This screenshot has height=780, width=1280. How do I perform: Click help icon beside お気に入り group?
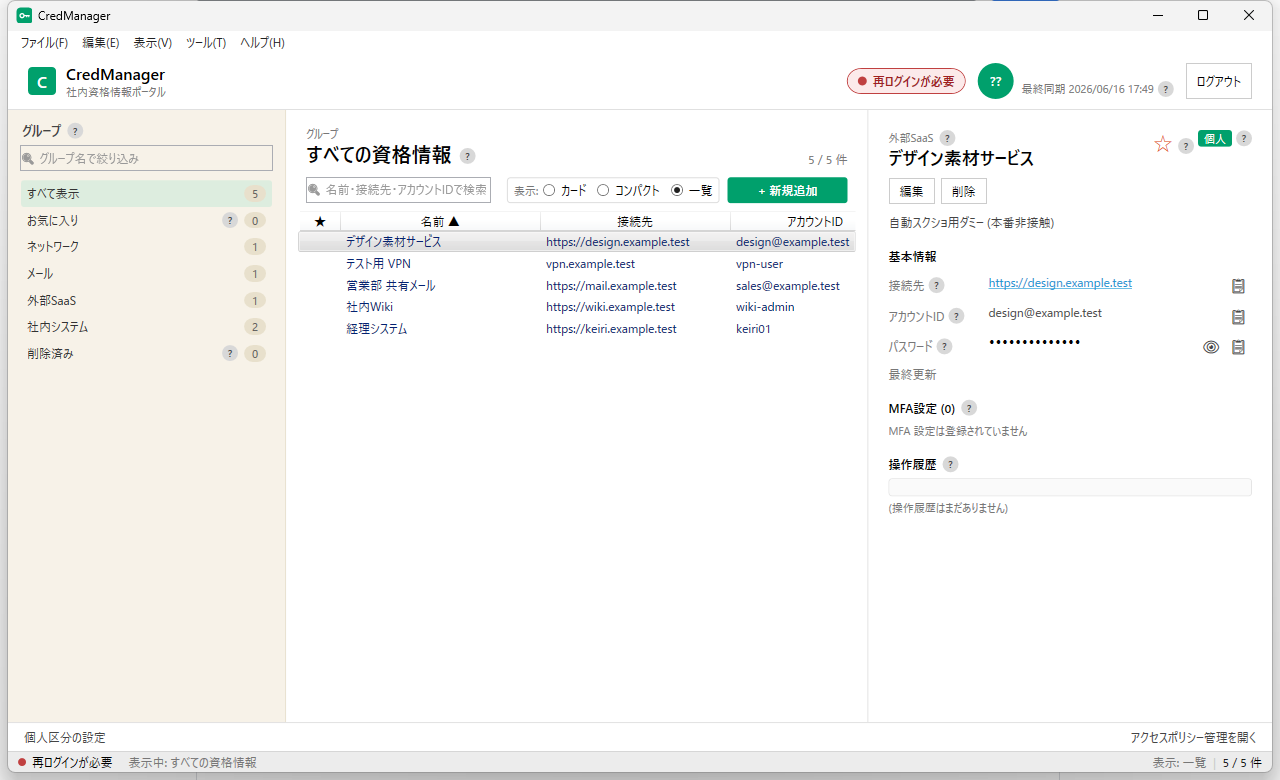(230, 220)
